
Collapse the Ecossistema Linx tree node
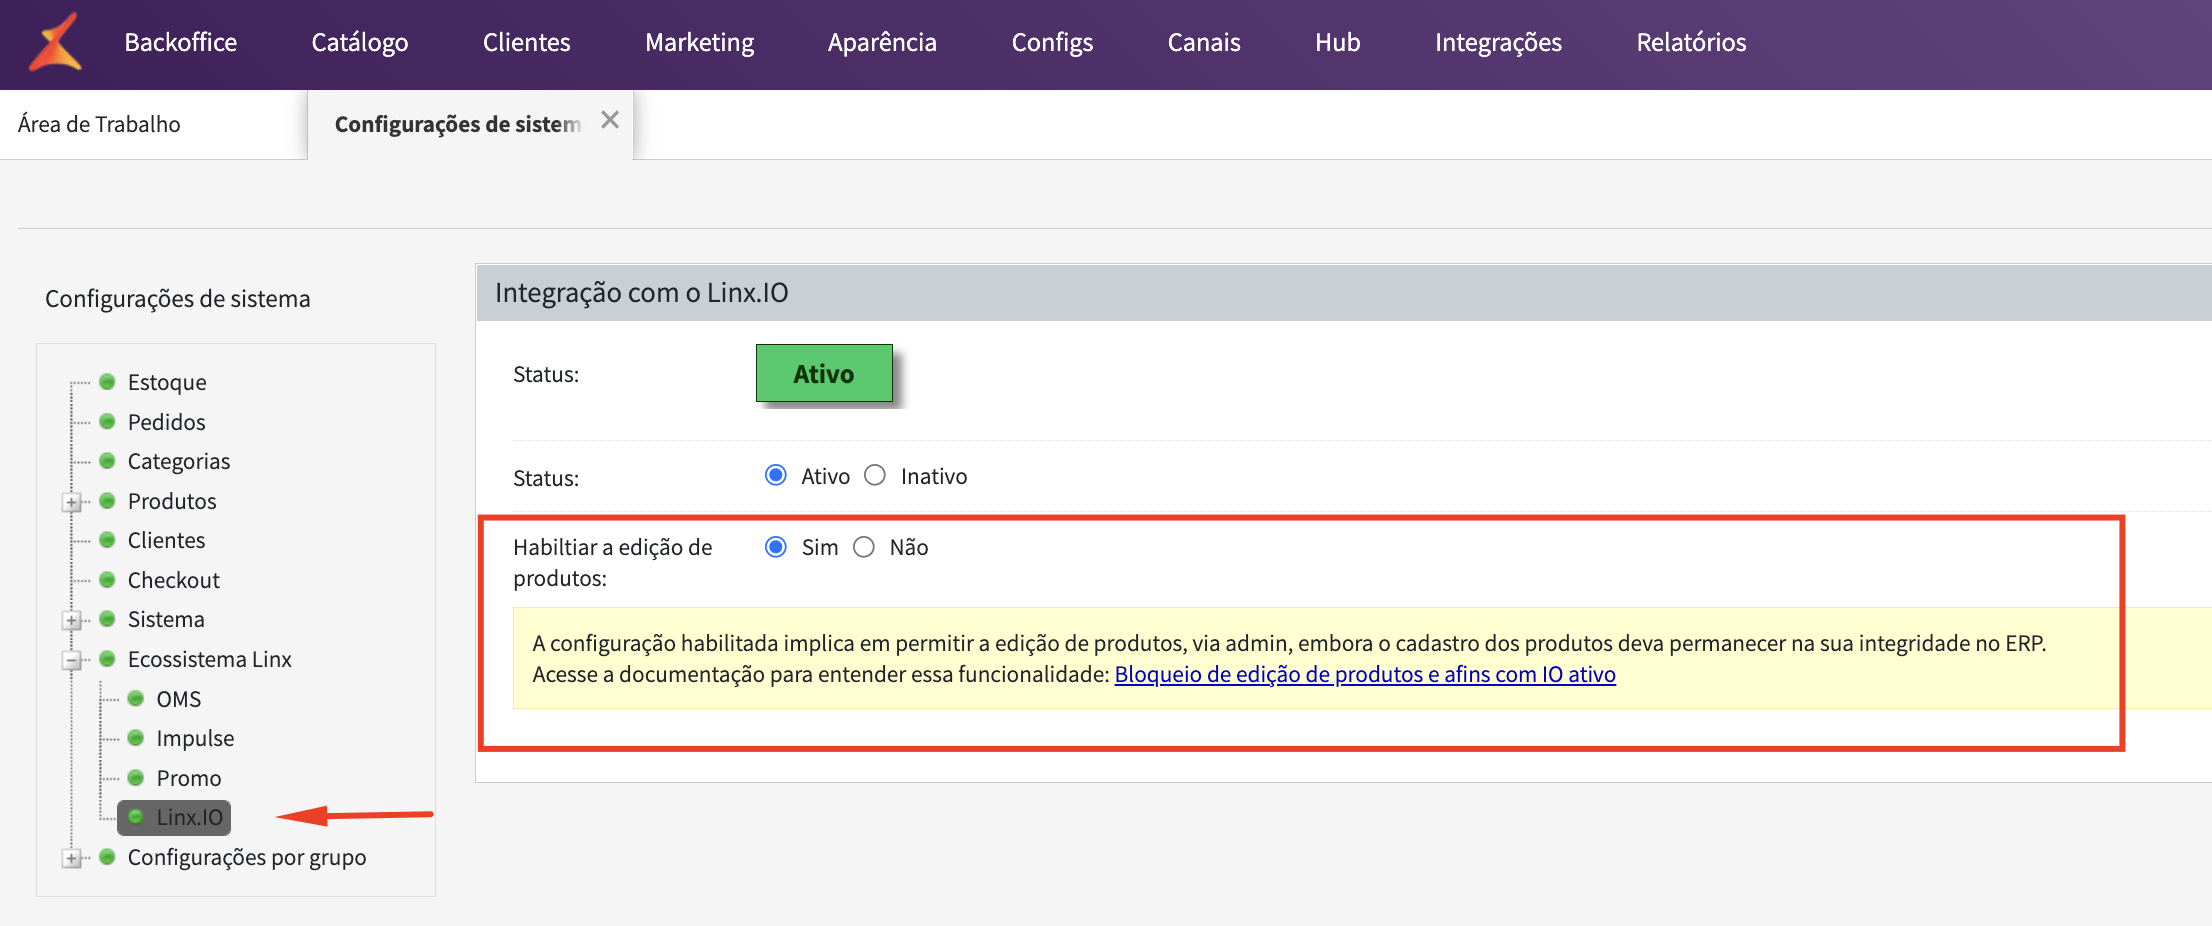pyautogui.click(x=72, y=660)
